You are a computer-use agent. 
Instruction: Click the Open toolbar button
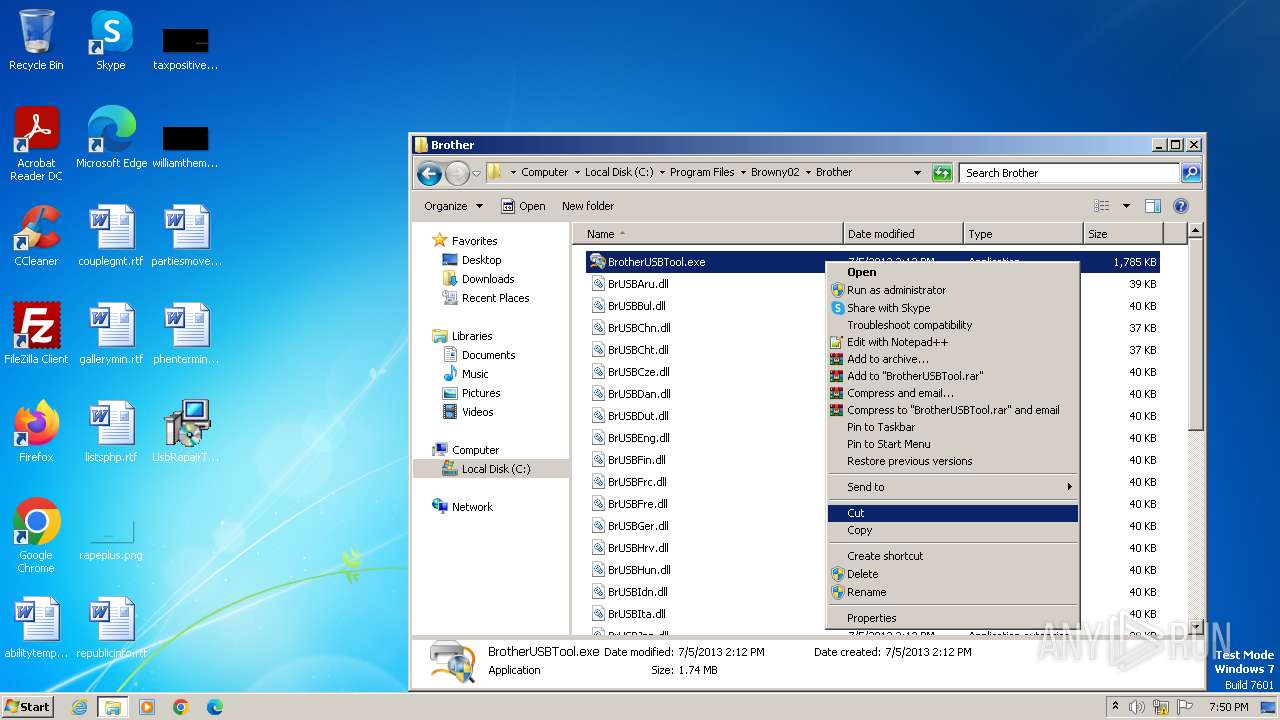[523, 206]
